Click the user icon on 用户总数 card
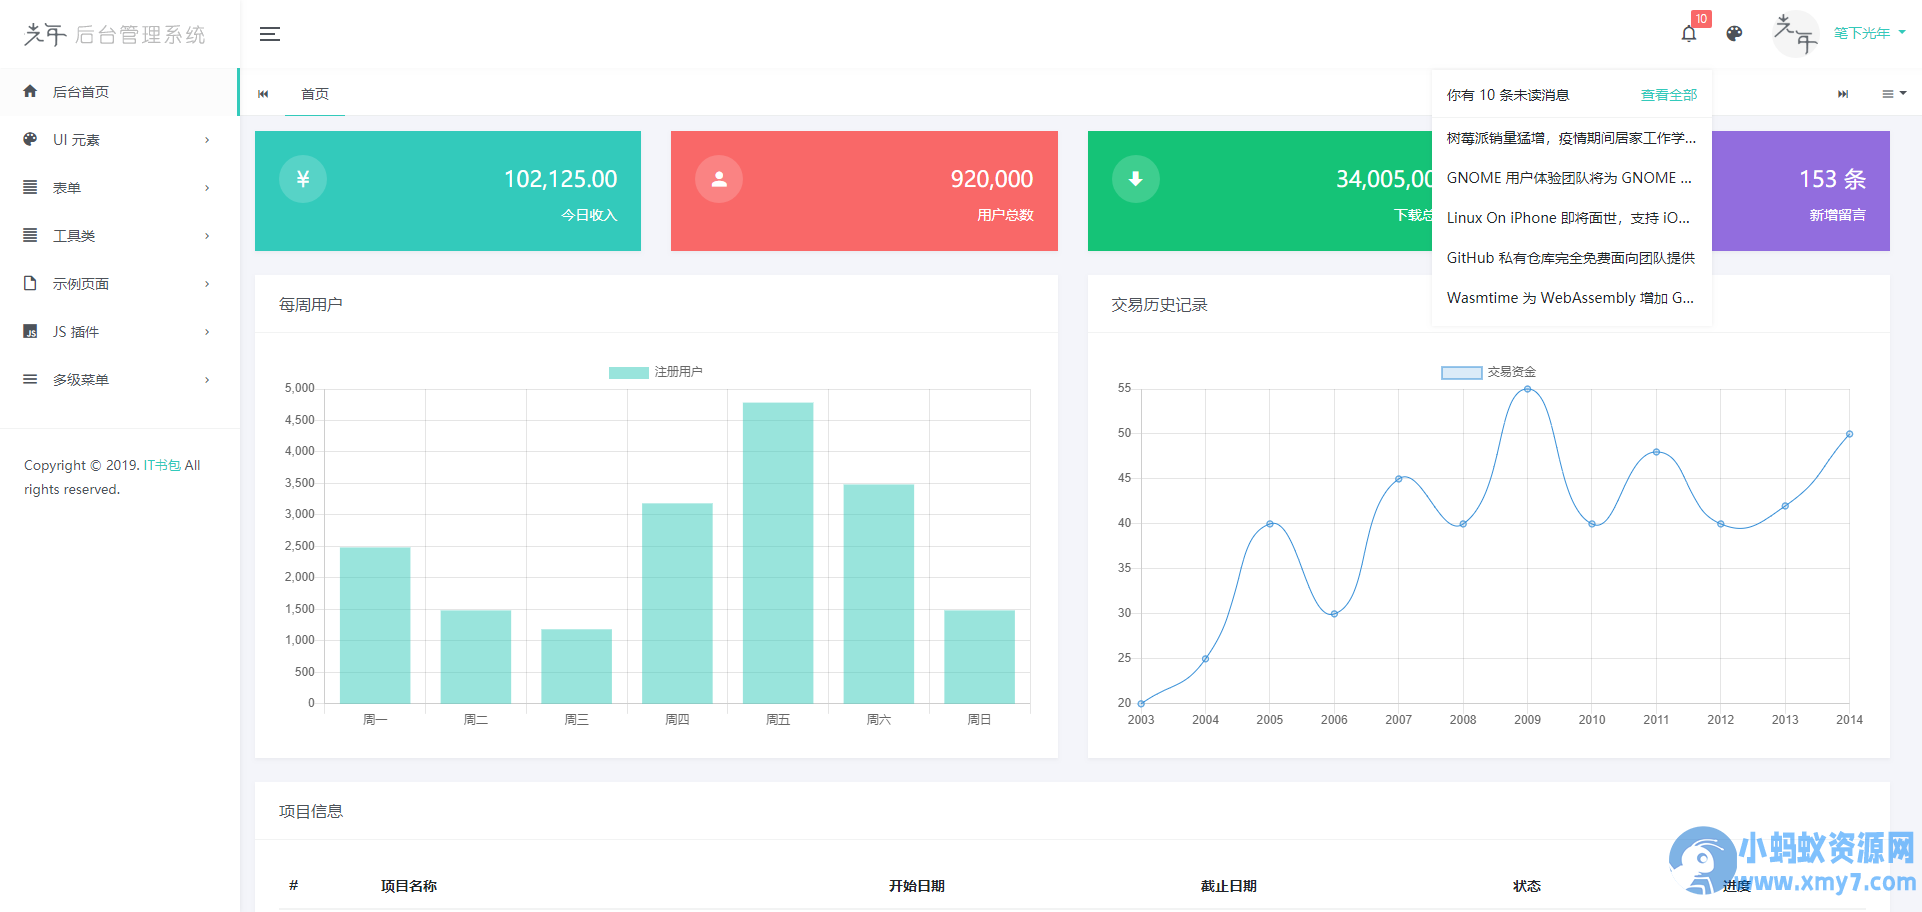The height and width of the screenshot is (912, 1922). click(719, 179)
